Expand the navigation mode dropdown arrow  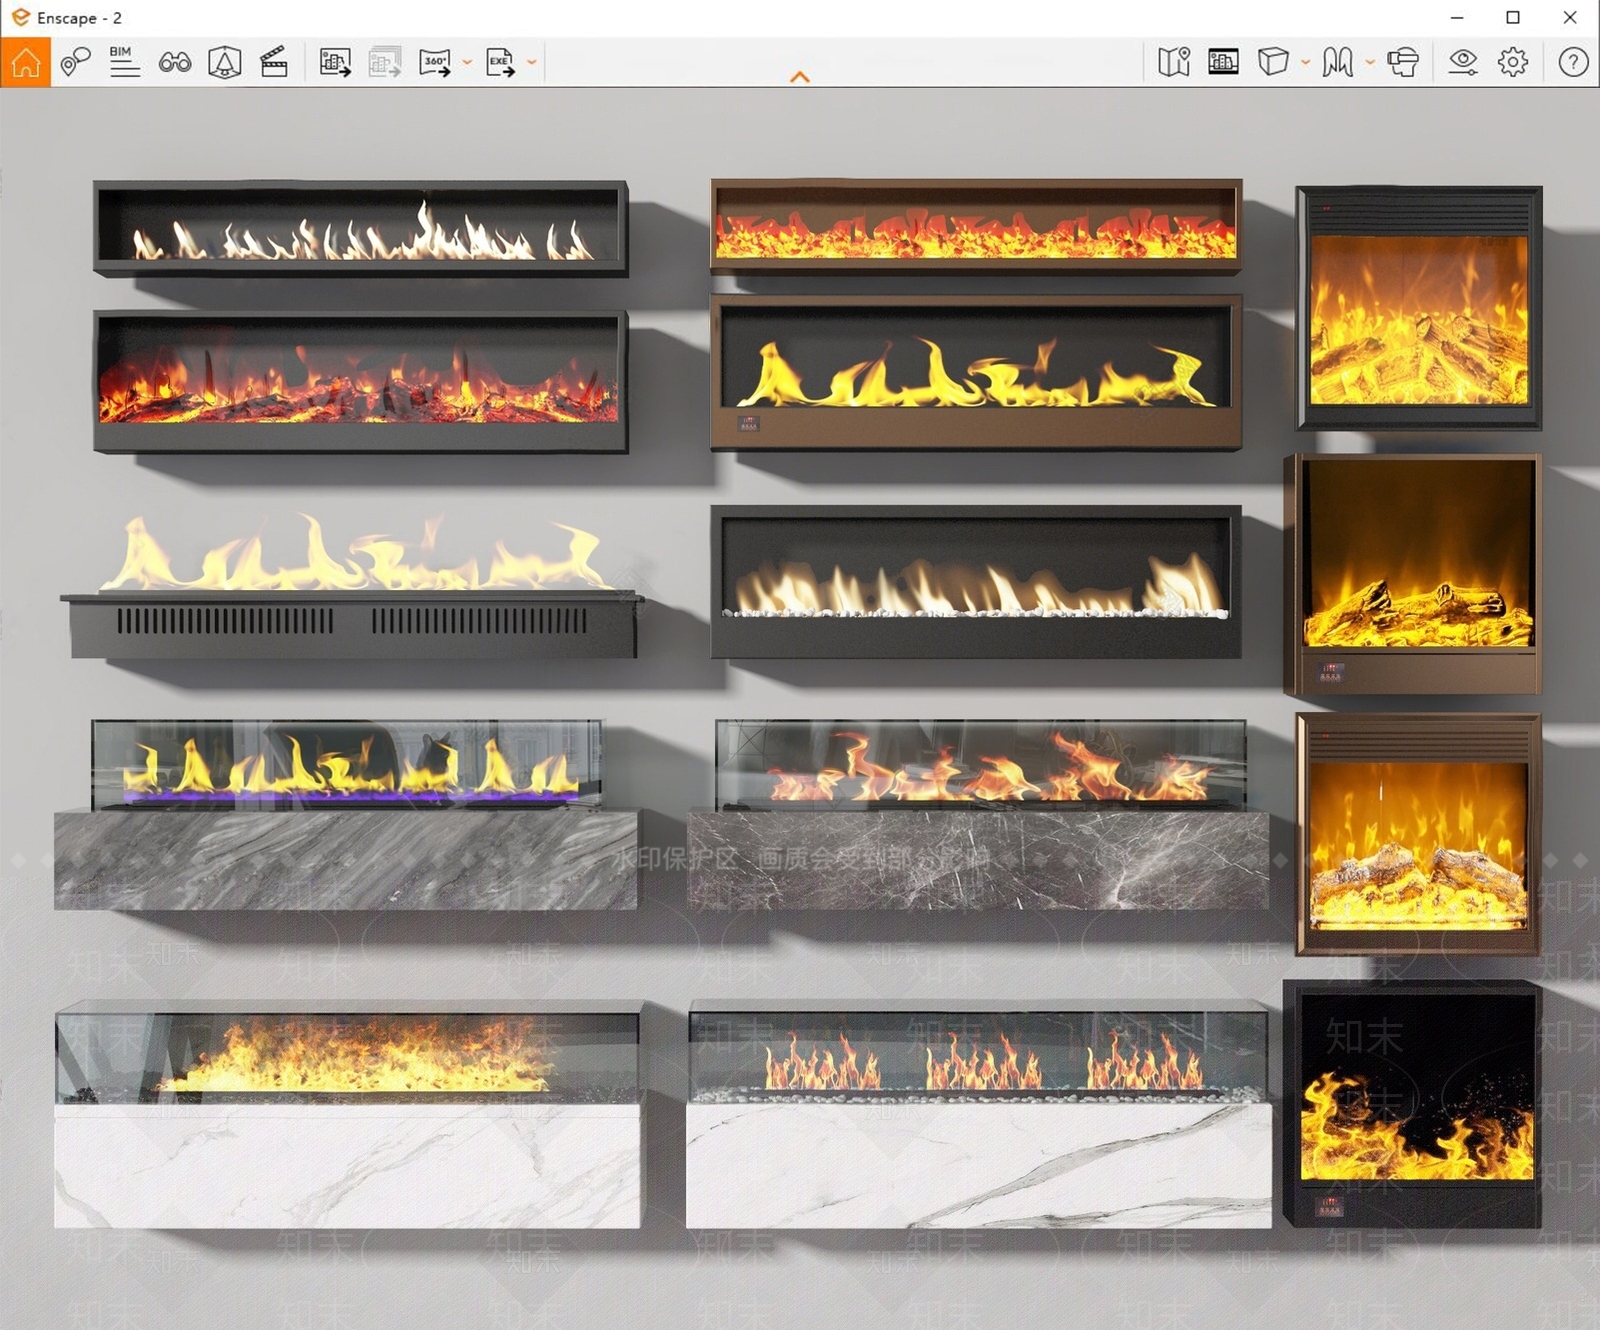point(1370,62)
